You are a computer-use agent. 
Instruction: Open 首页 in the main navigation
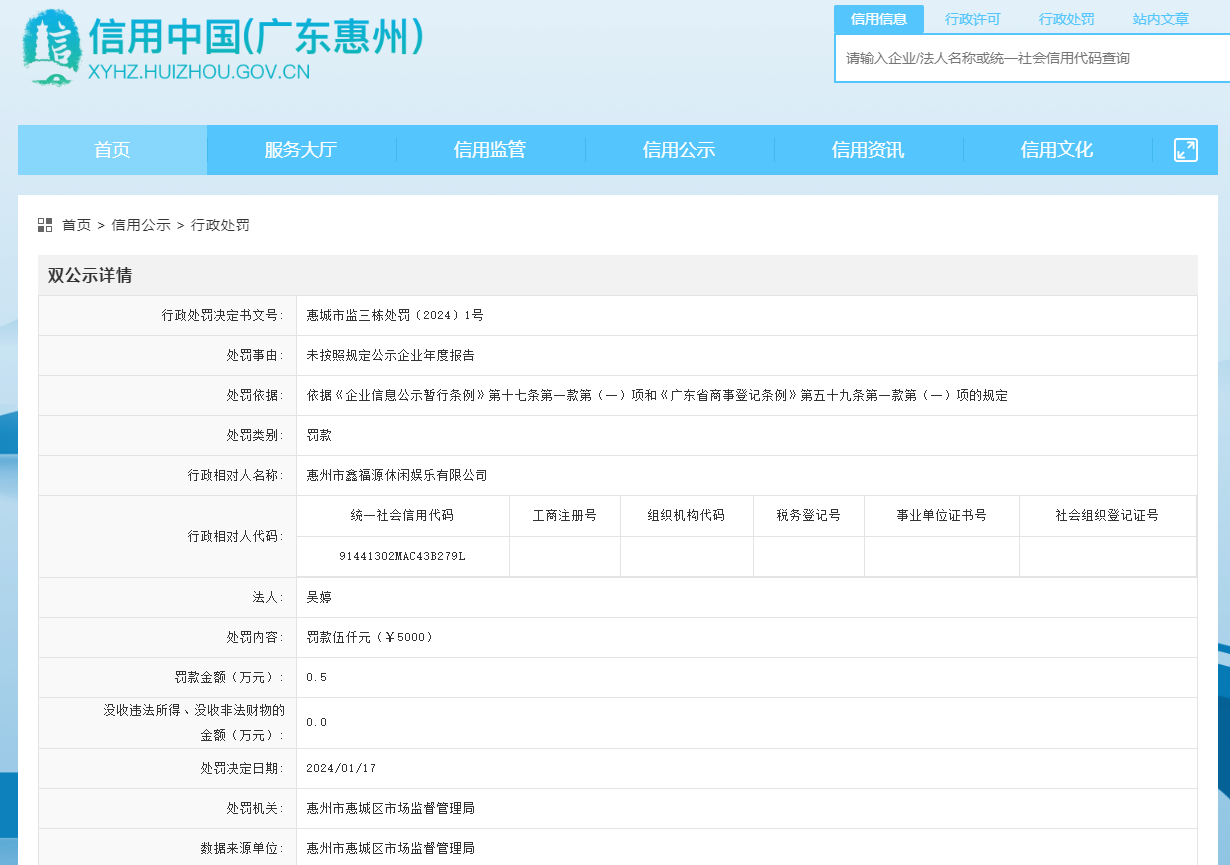click(112, 150)
